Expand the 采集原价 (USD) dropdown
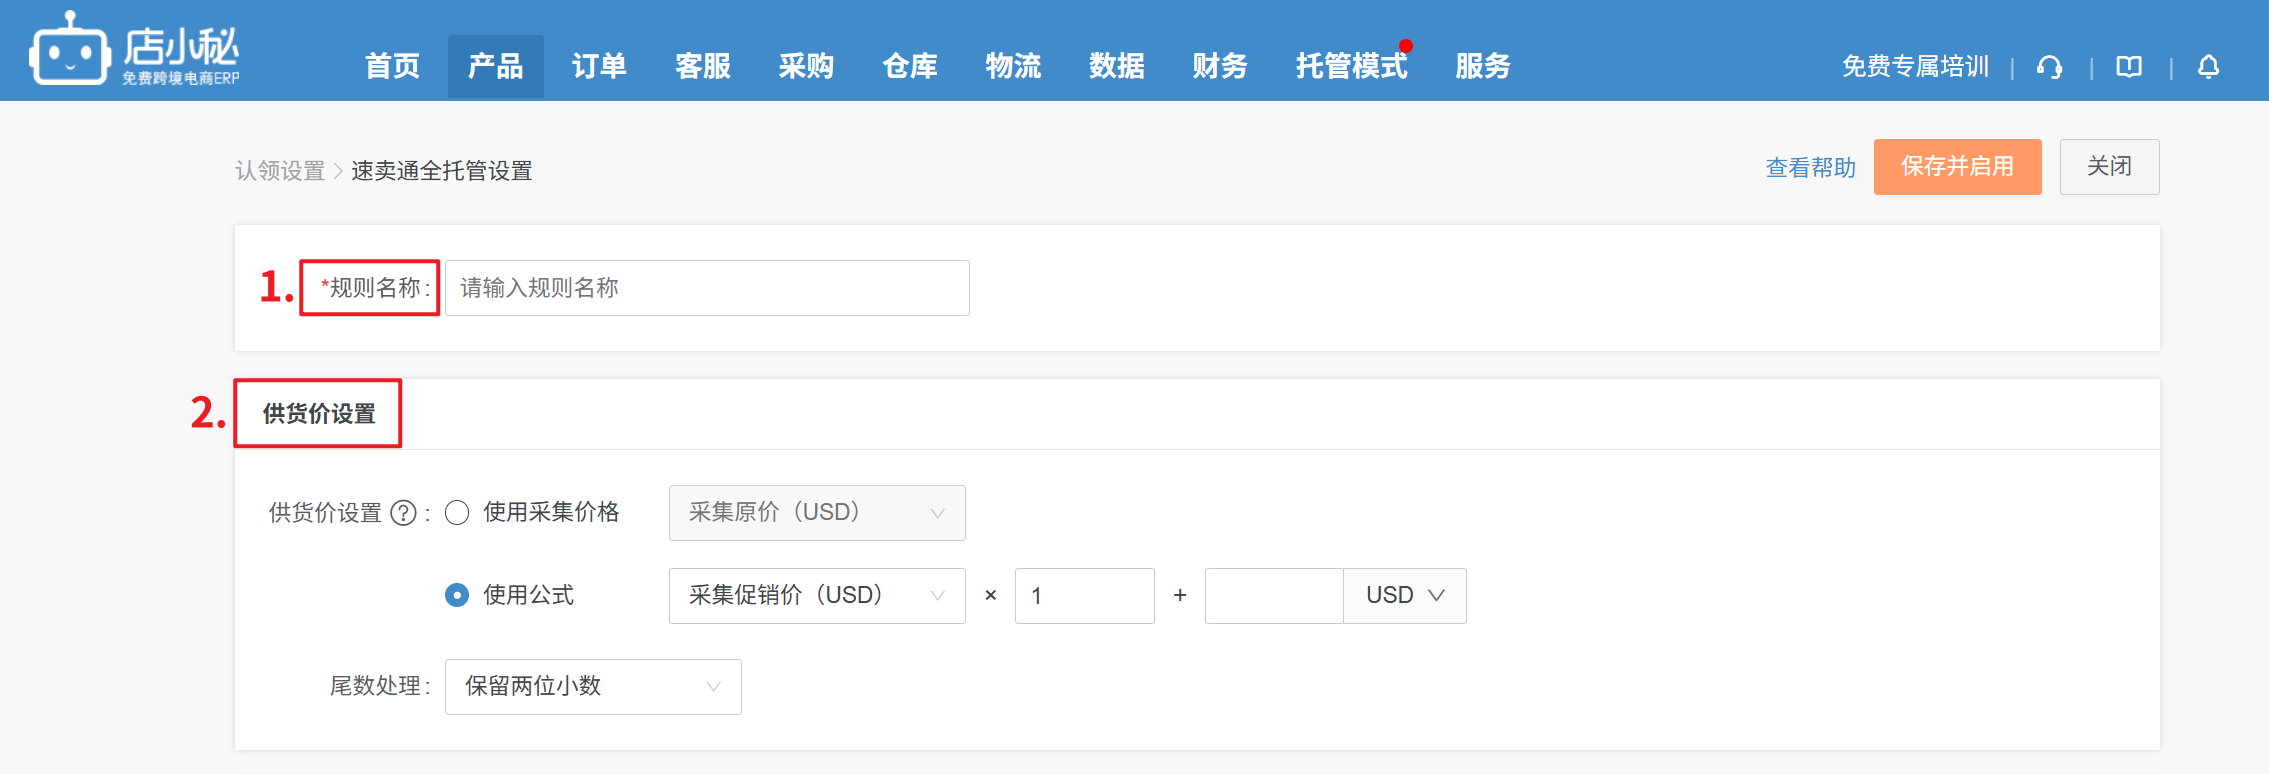 [816, 513]
